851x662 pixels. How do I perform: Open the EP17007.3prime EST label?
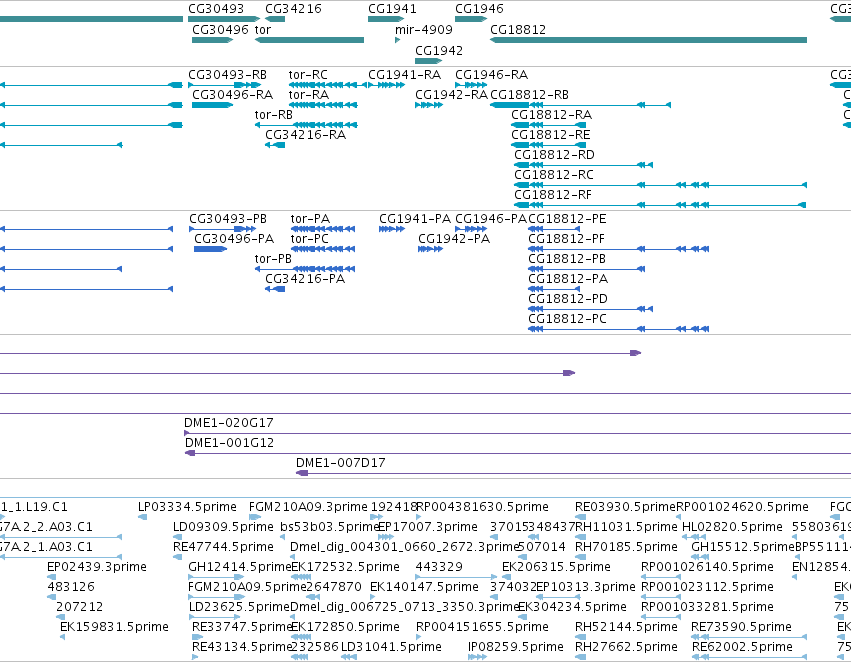pos(428,527)
